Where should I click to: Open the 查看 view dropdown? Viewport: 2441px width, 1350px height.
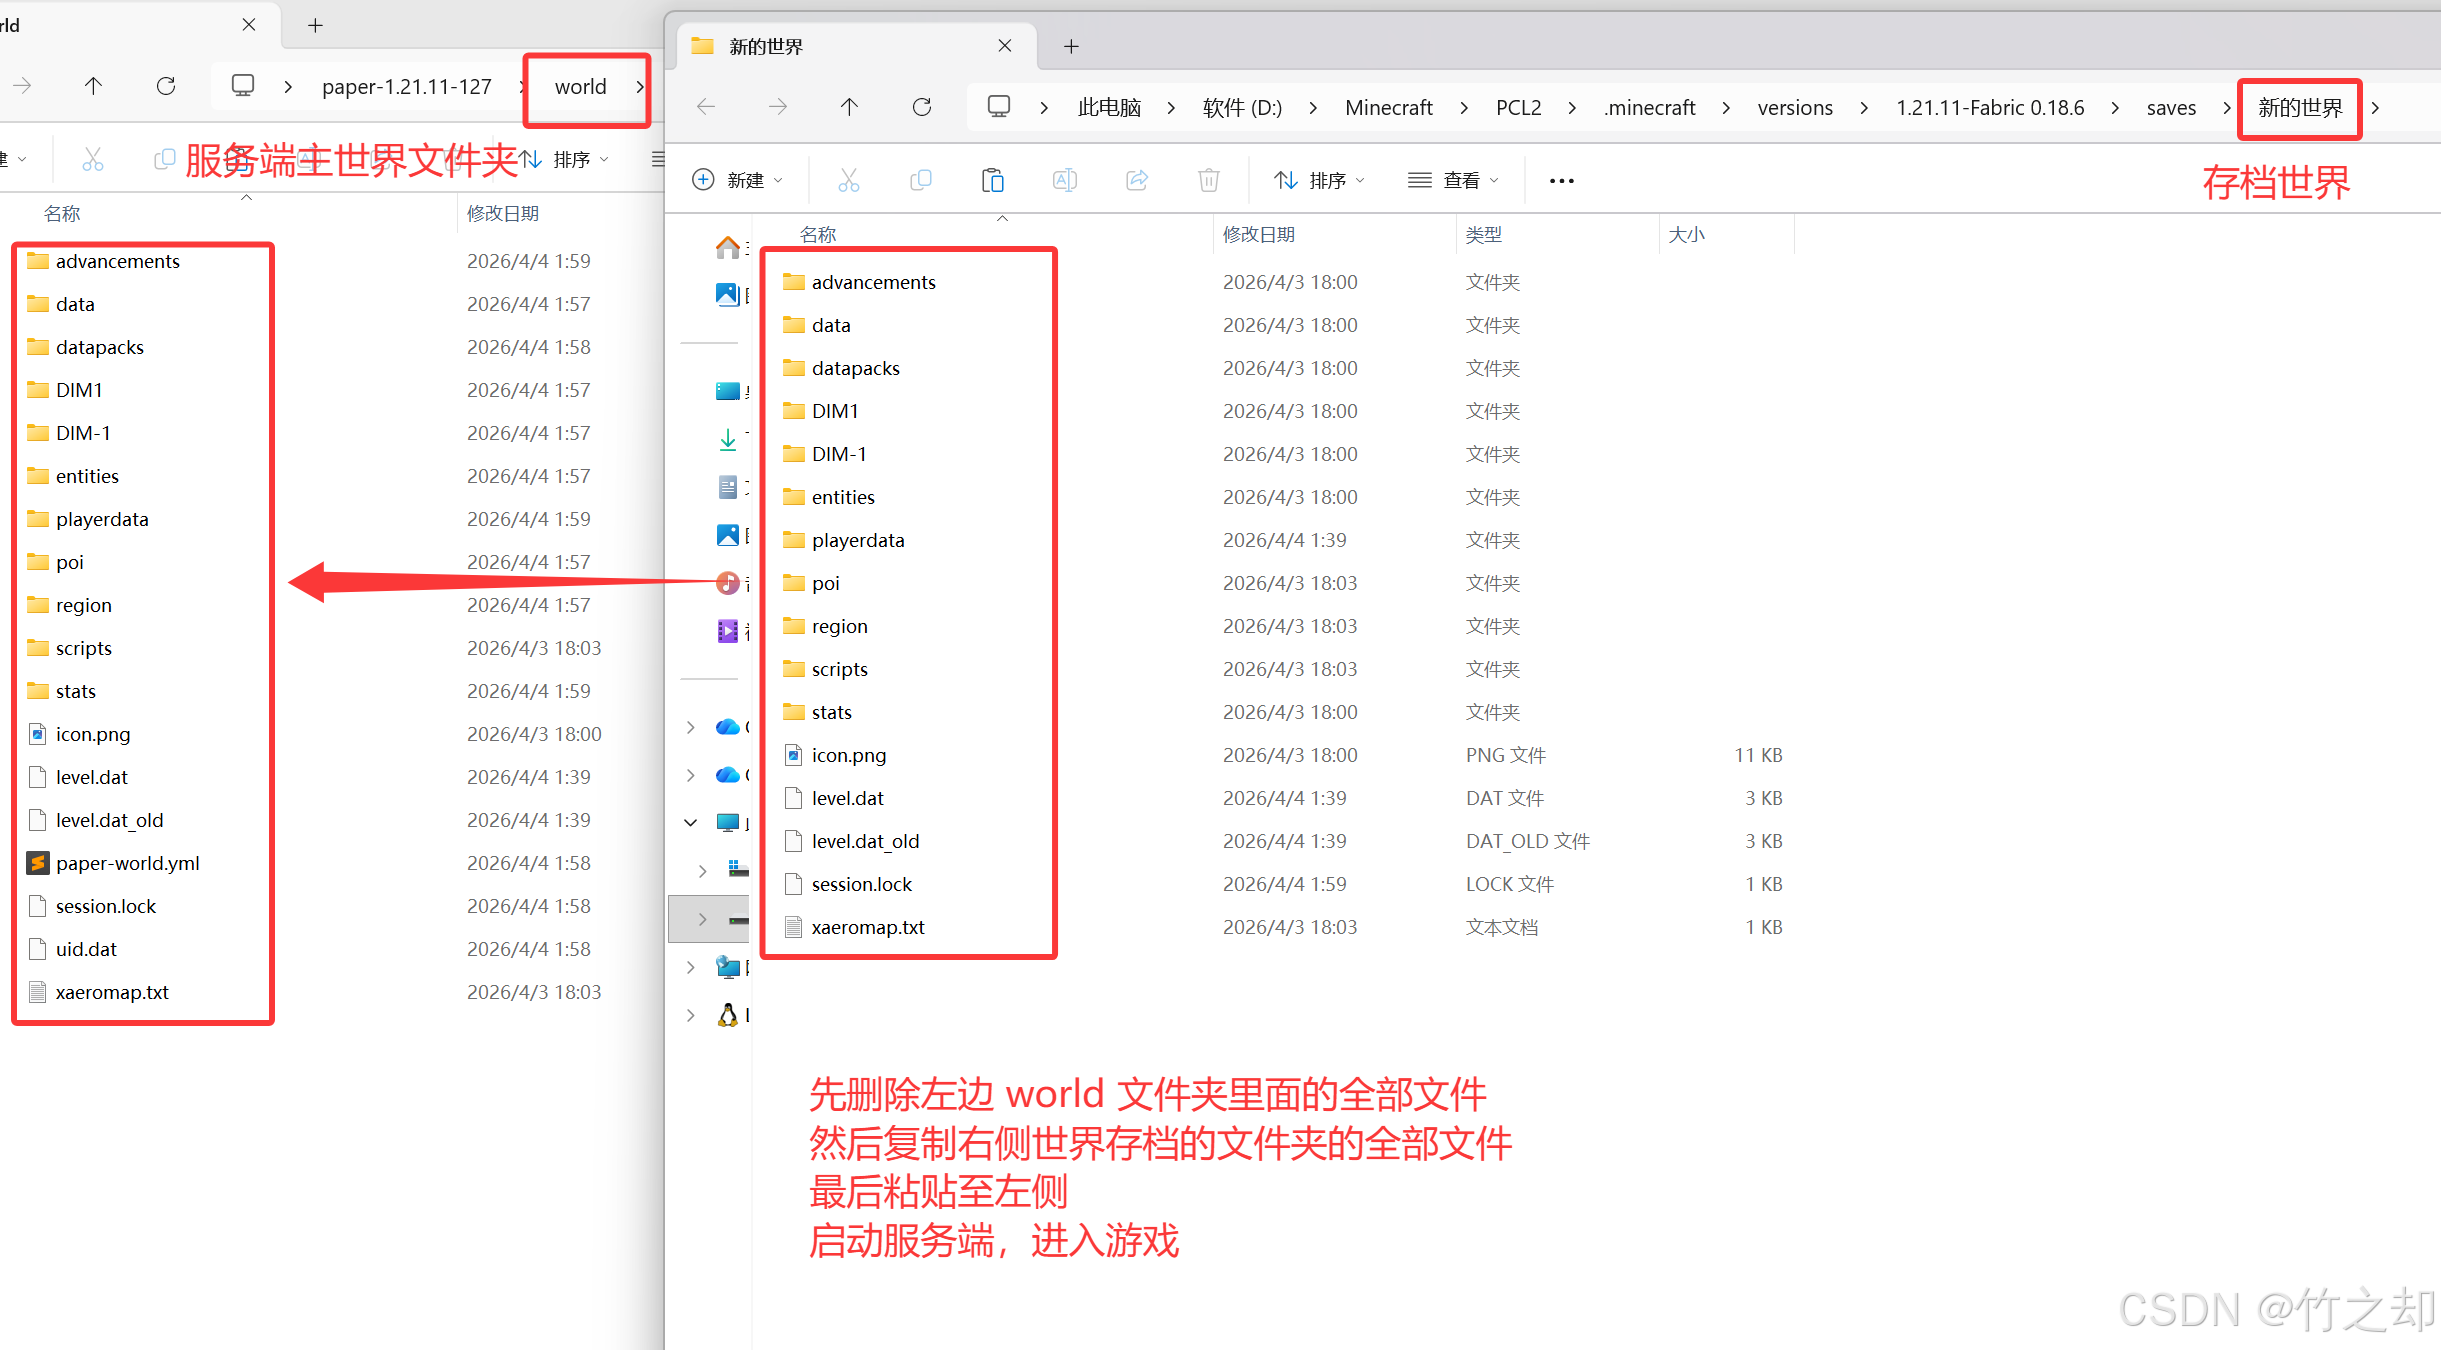point(1453,180)
